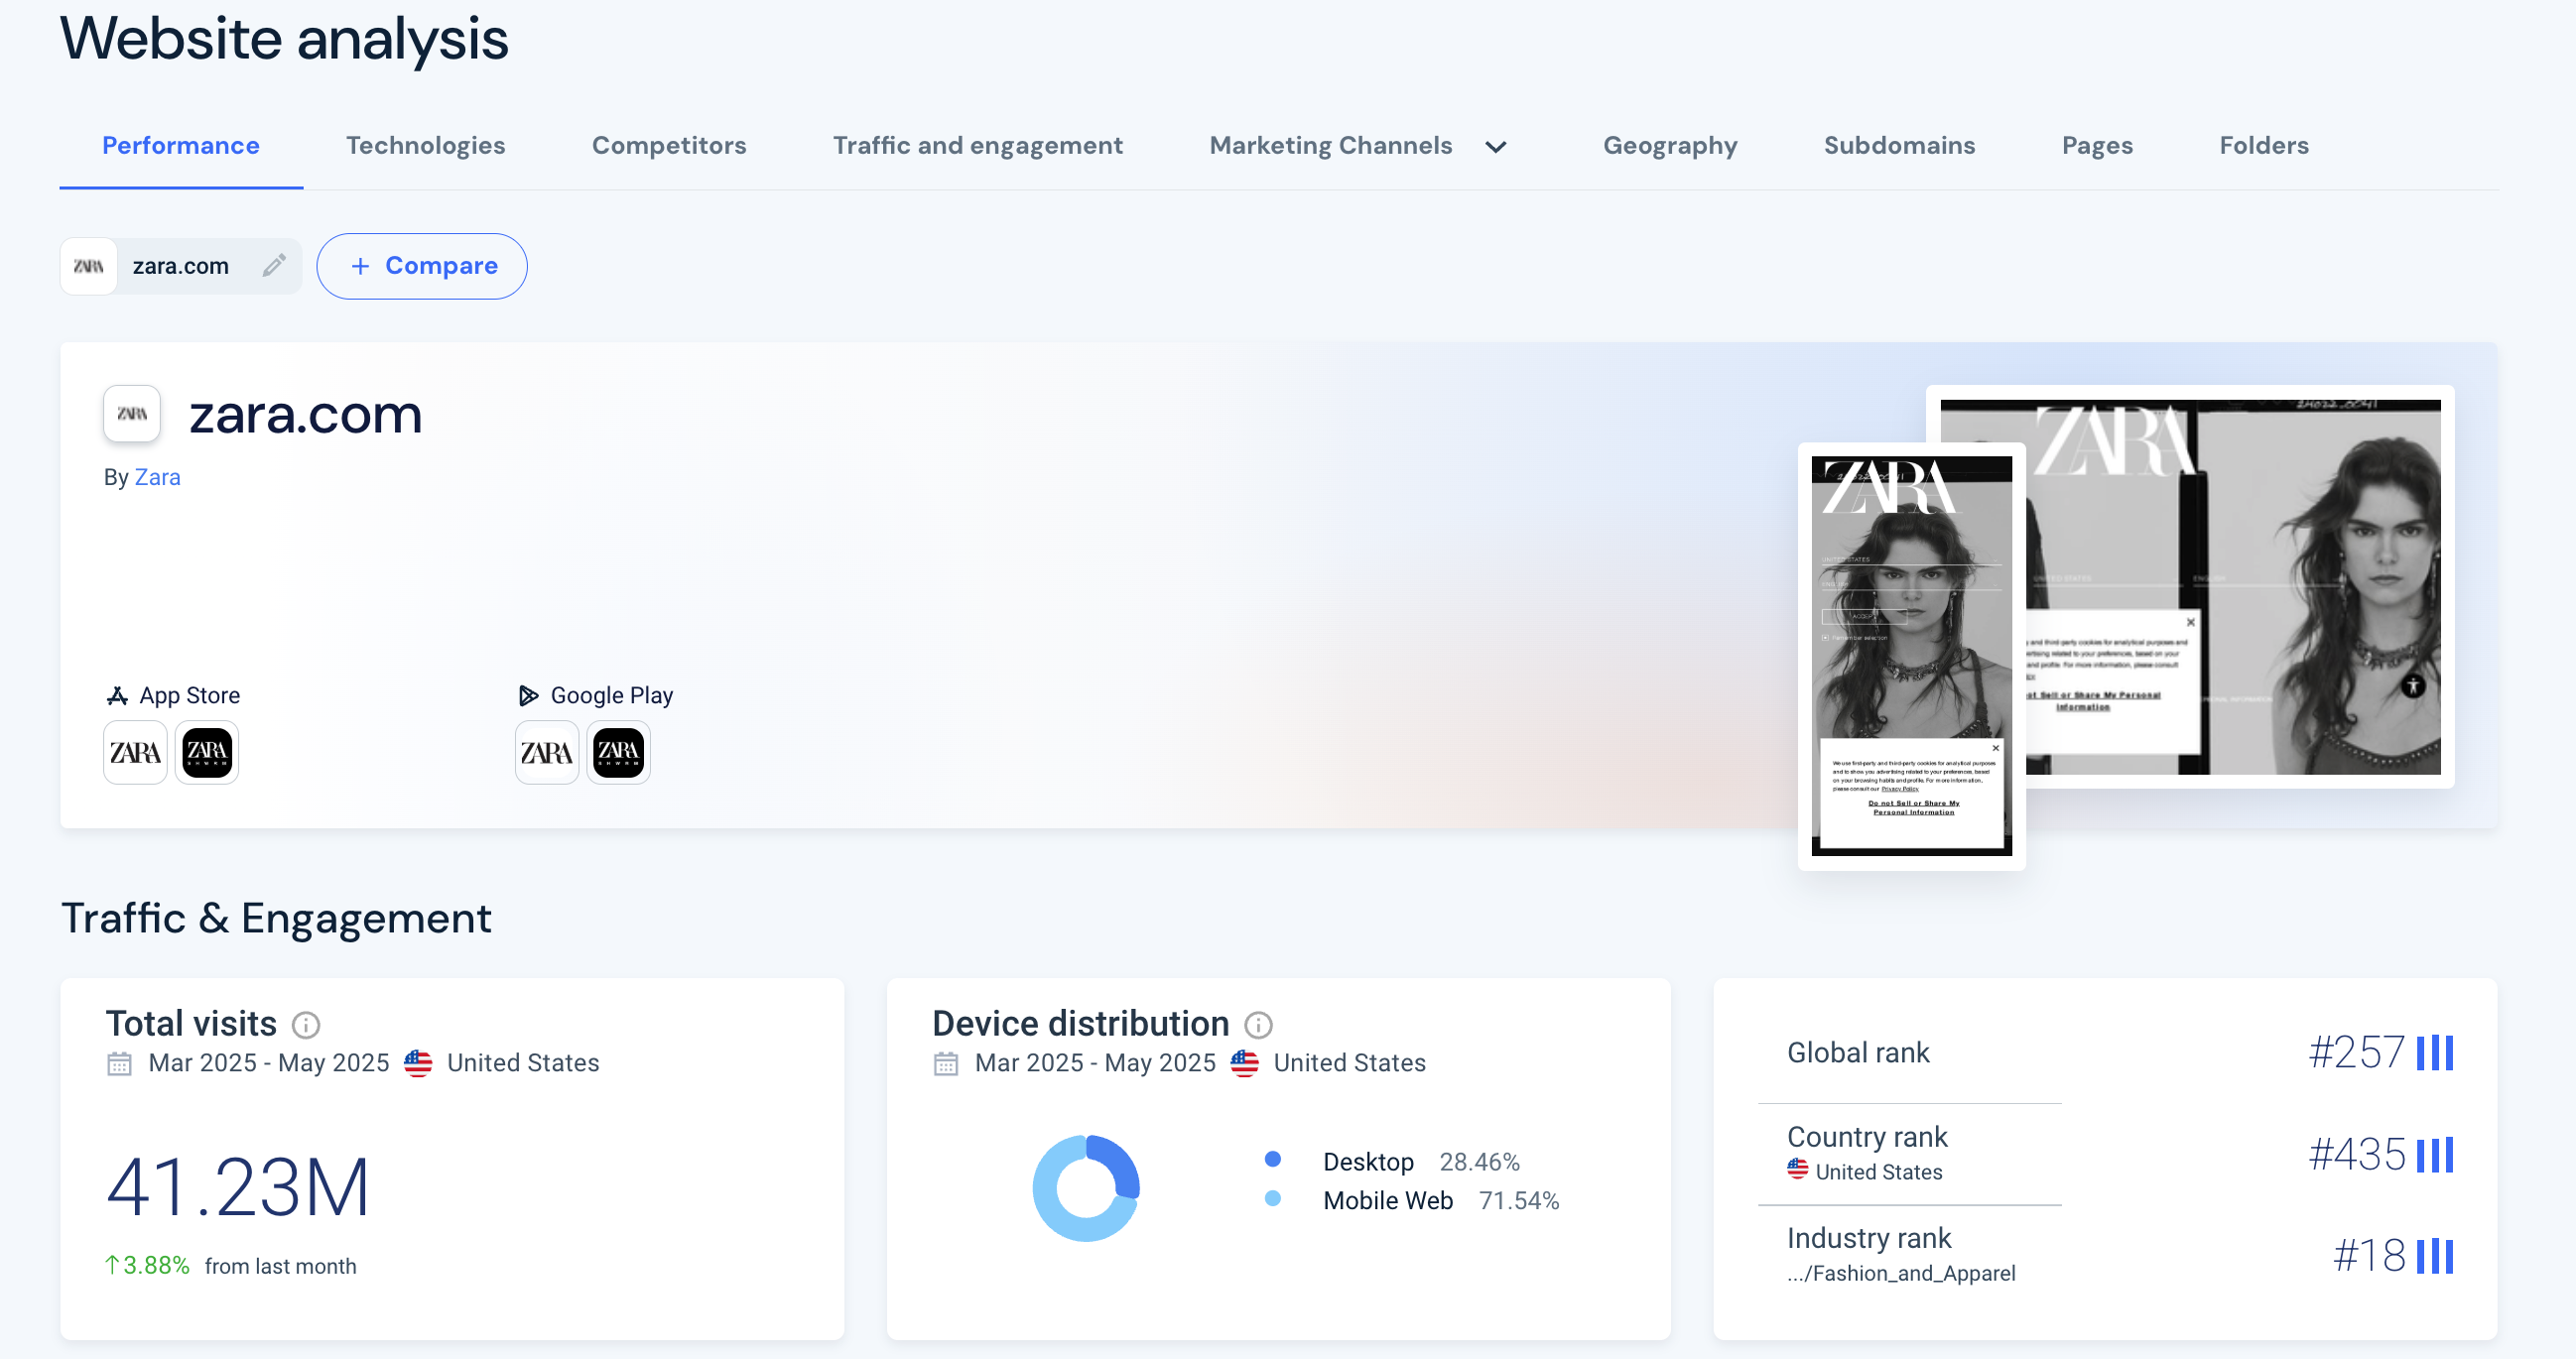This screenshot has height=1359, width=2576.
Task: Click the zara.com domain input field
Action: 181,266
